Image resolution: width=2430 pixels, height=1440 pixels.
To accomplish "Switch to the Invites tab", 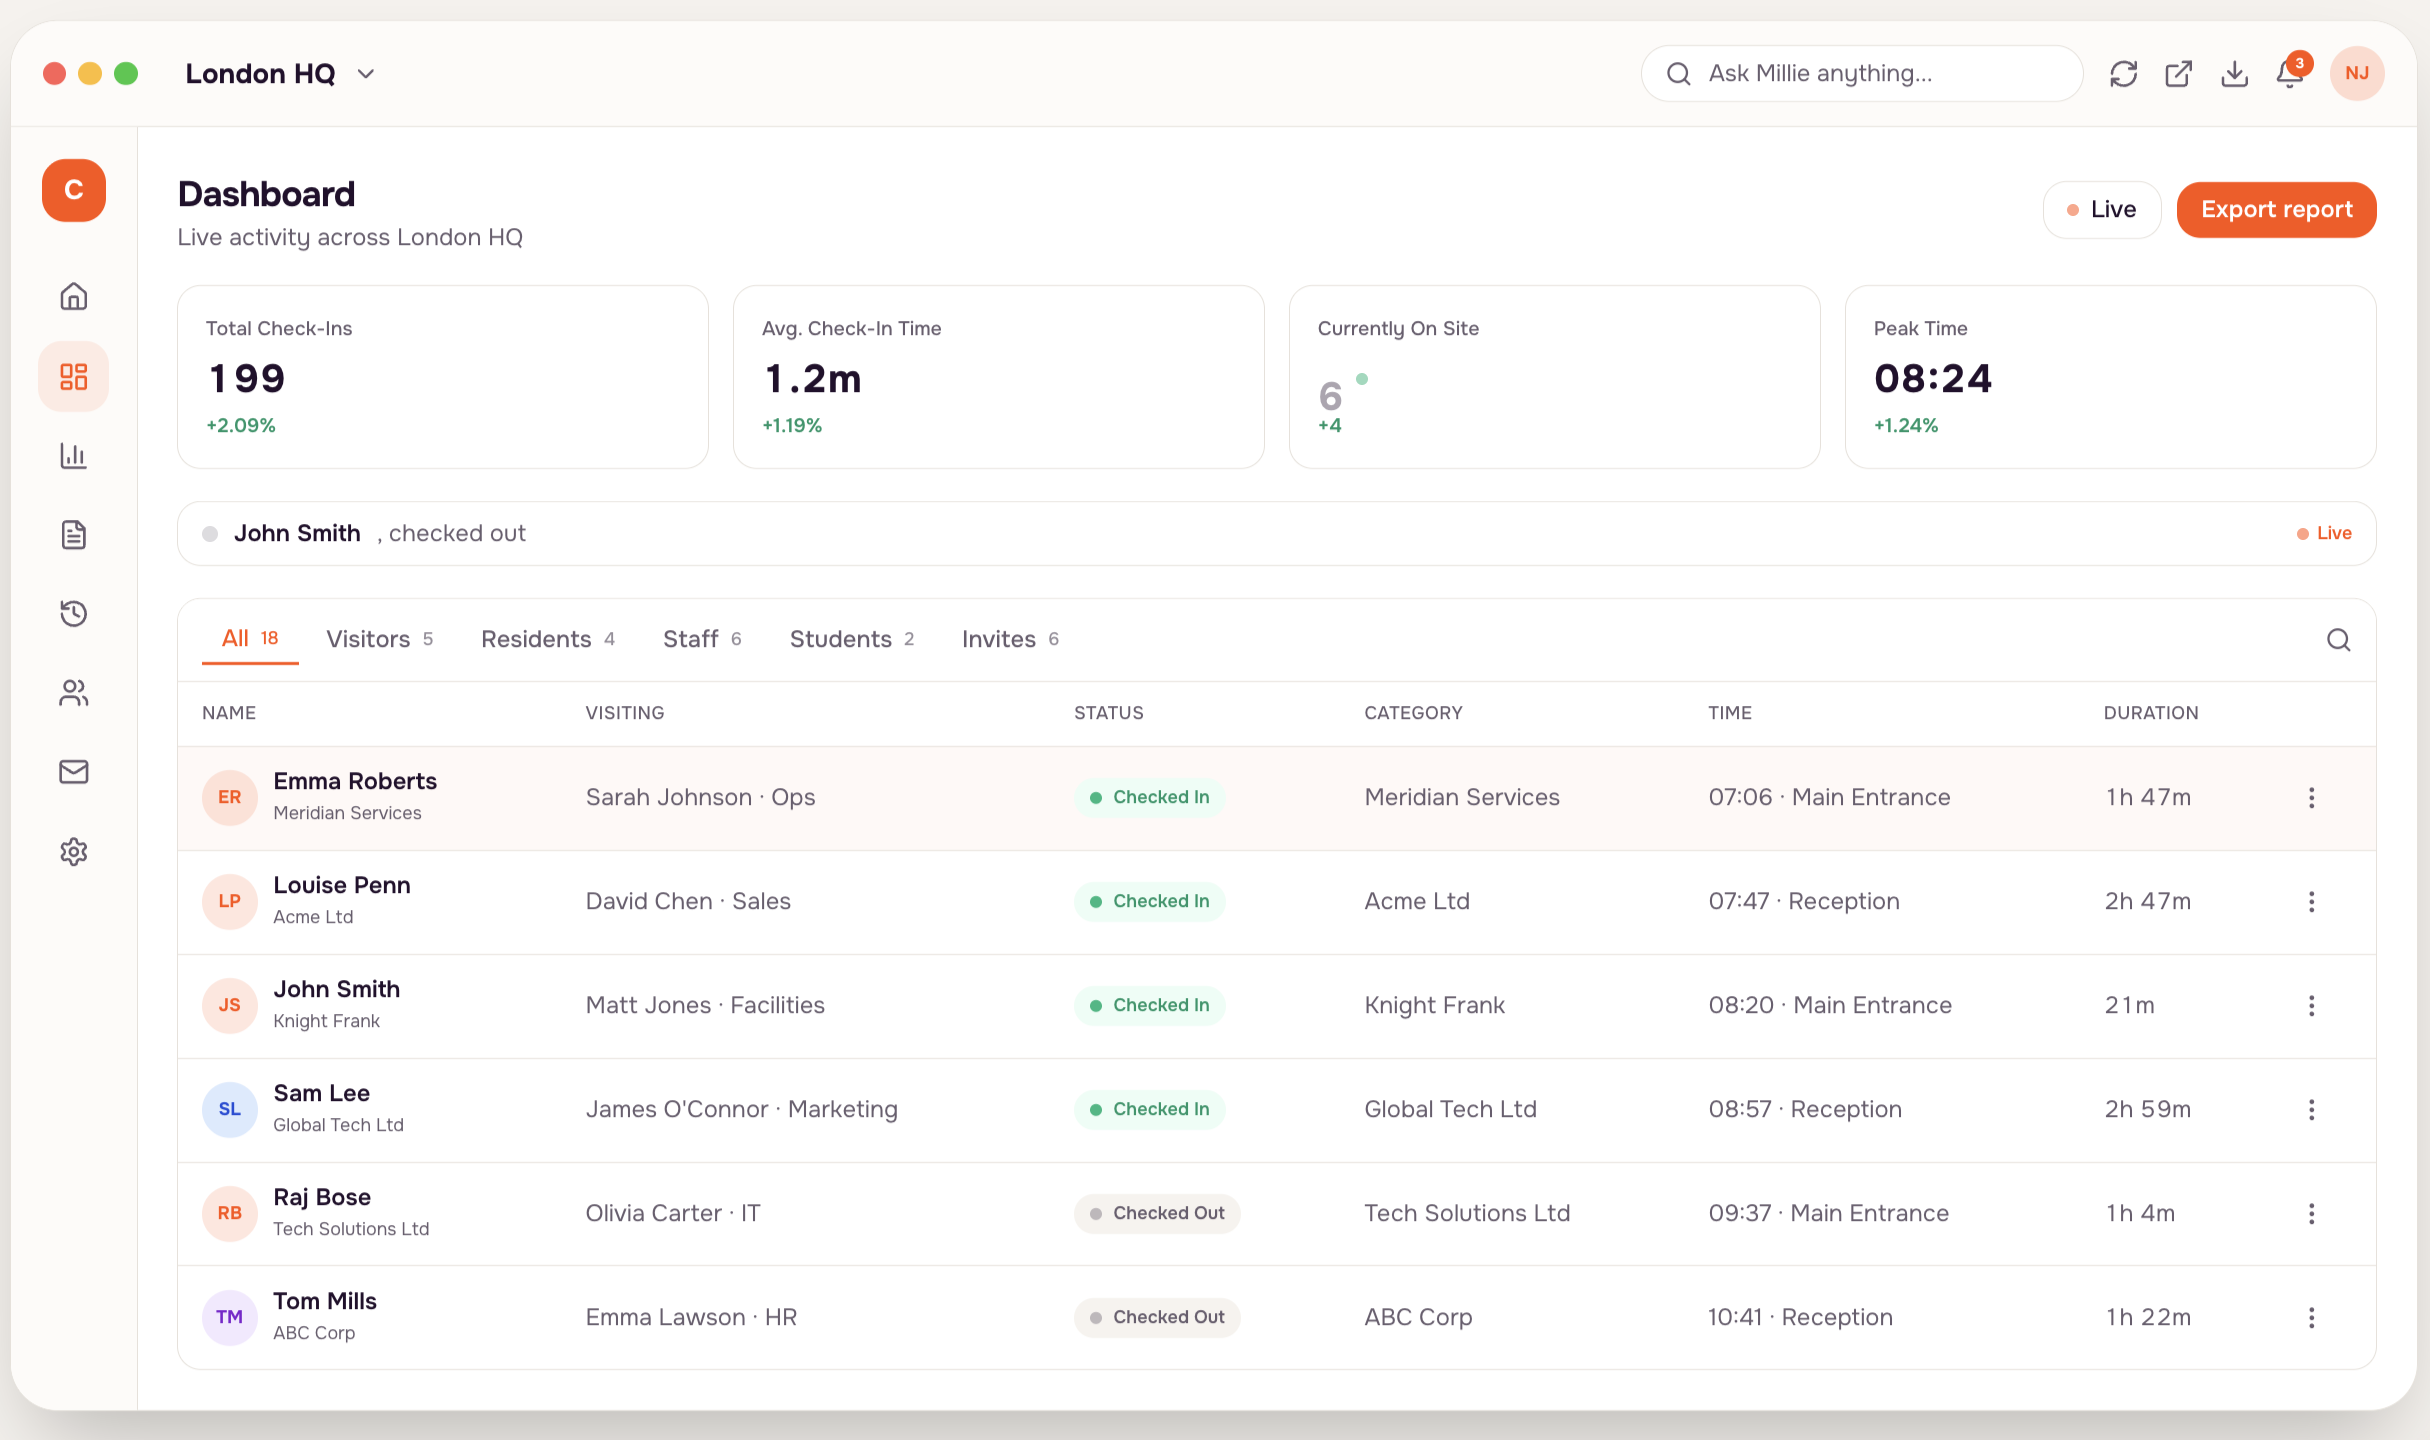I will (1010, 639).
